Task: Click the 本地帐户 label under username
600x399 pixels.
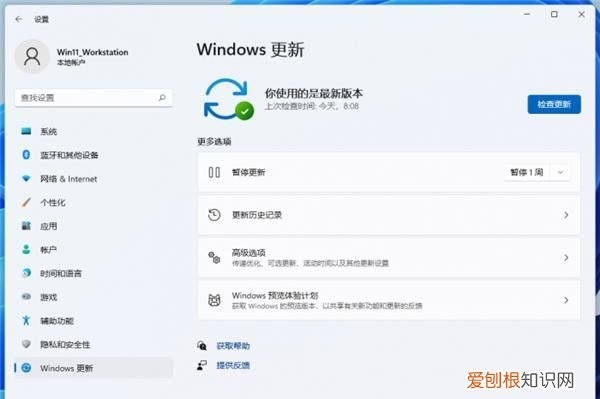Action: pos(71,62)
